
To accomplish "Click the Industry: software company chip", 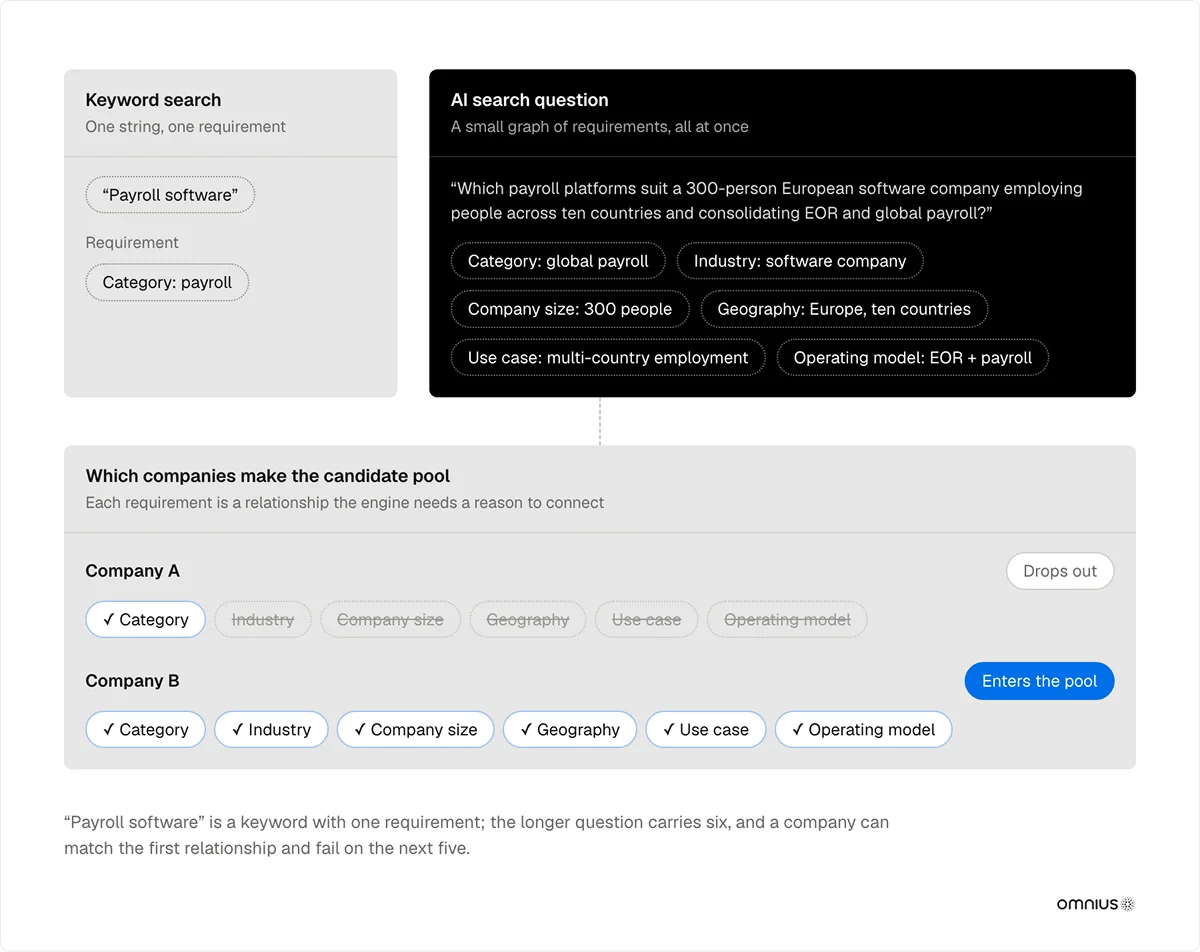I will (800, 261).
